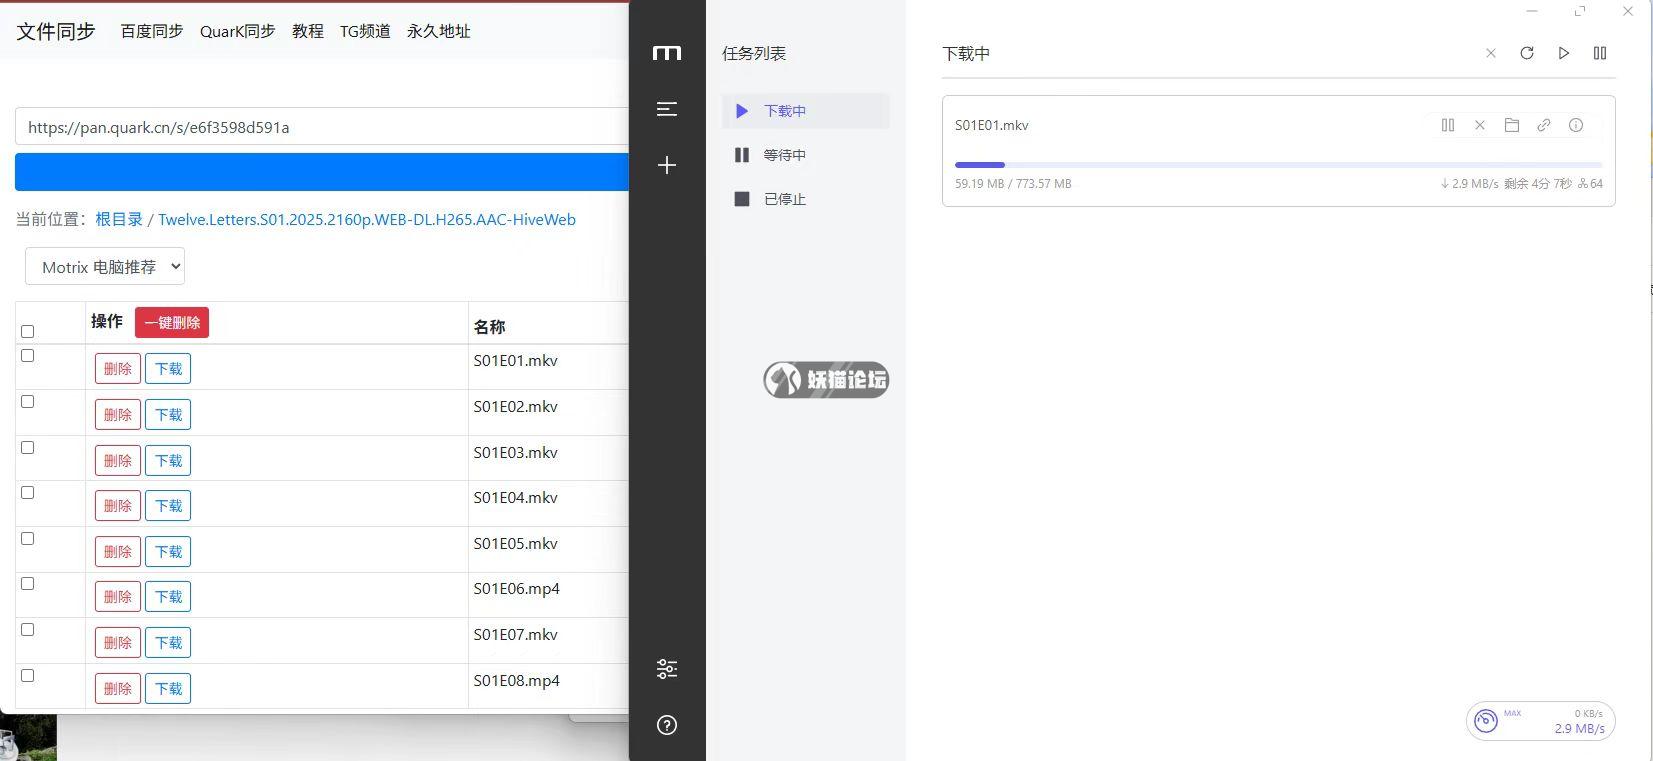Screen dimensions: 1653x761
Task: Switch to the 已停止 stopped tab
Action: pos(805,199)
